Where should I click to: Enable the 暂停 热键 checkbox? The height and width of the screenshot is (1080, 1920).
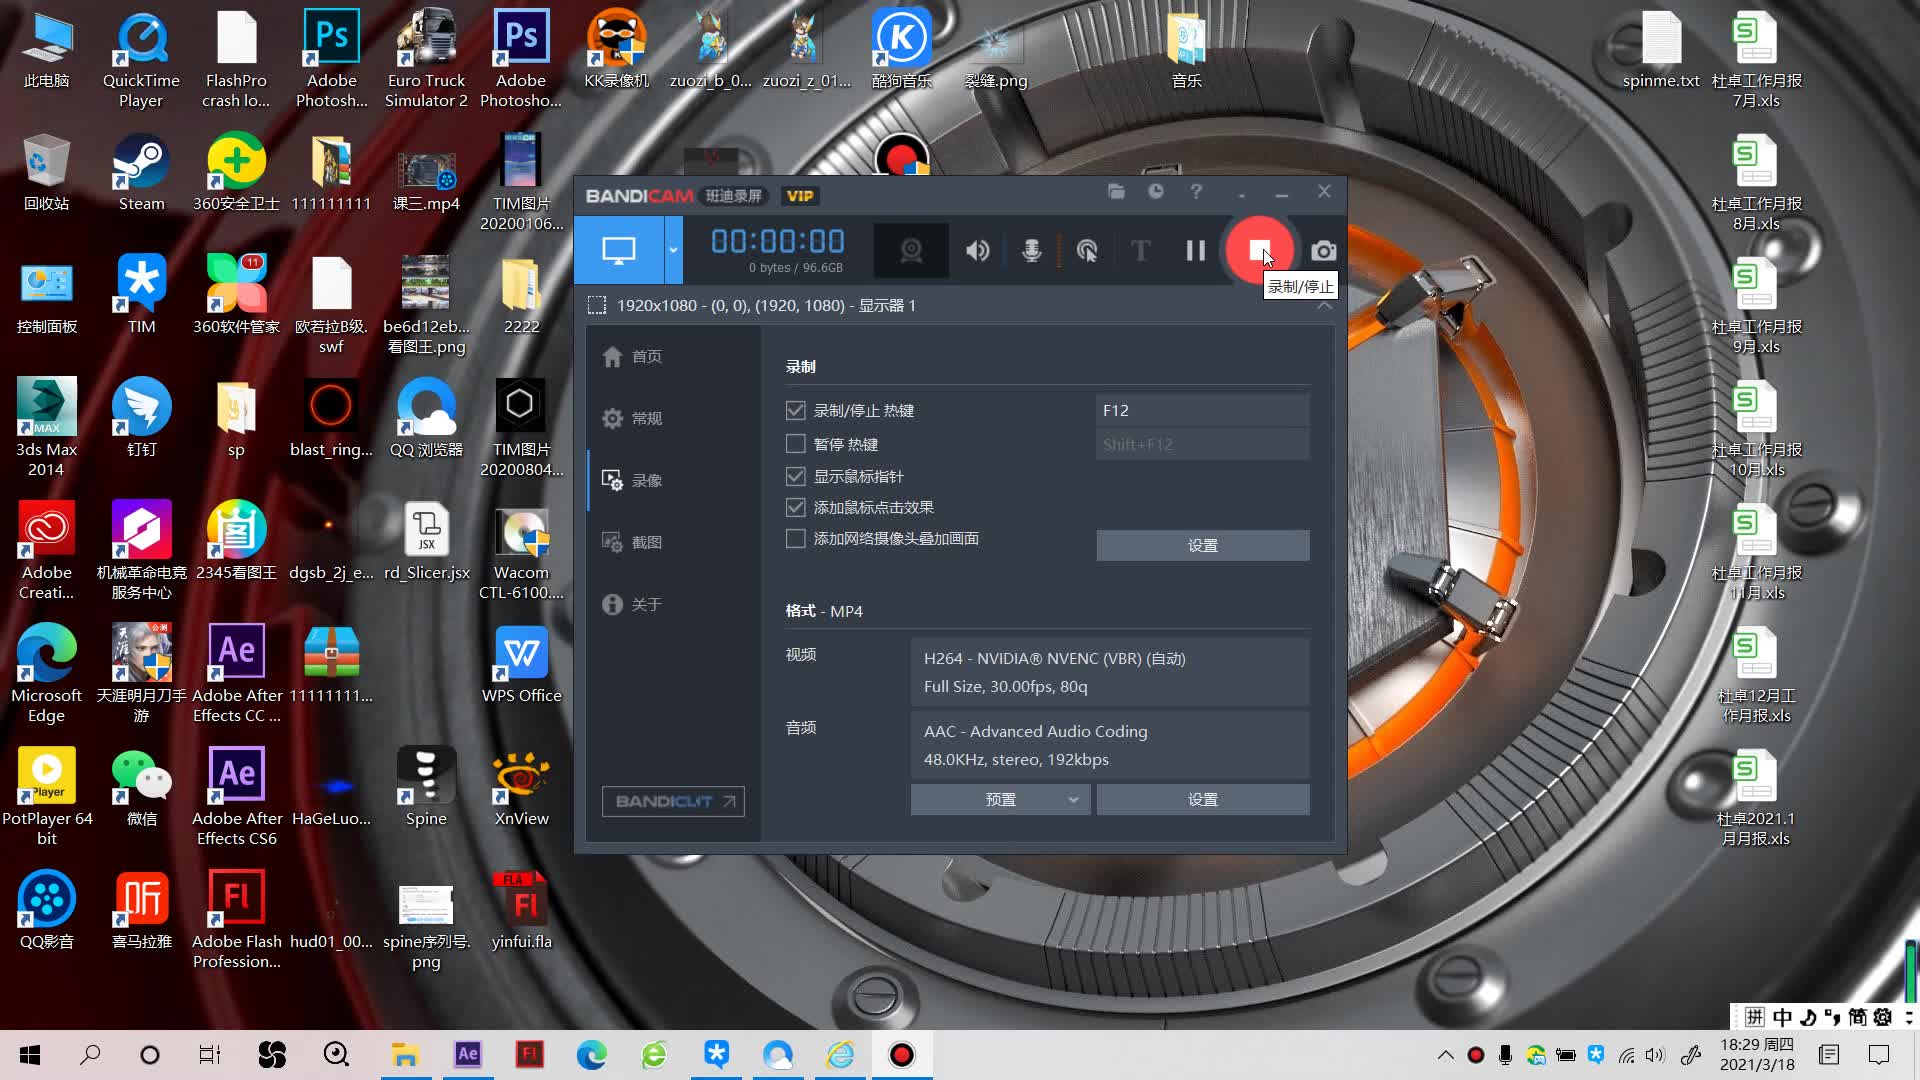(x=796, y=444)
